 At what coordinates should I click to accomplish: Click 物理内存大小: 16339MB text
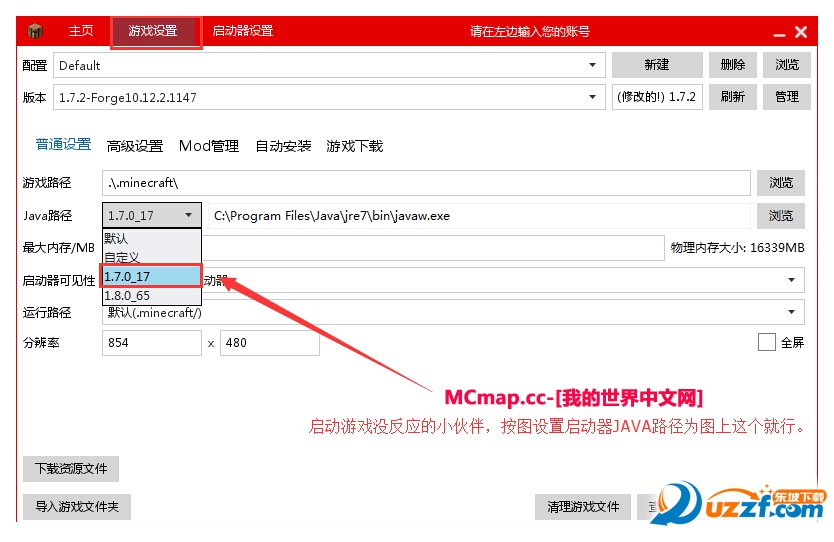(737, 248)
